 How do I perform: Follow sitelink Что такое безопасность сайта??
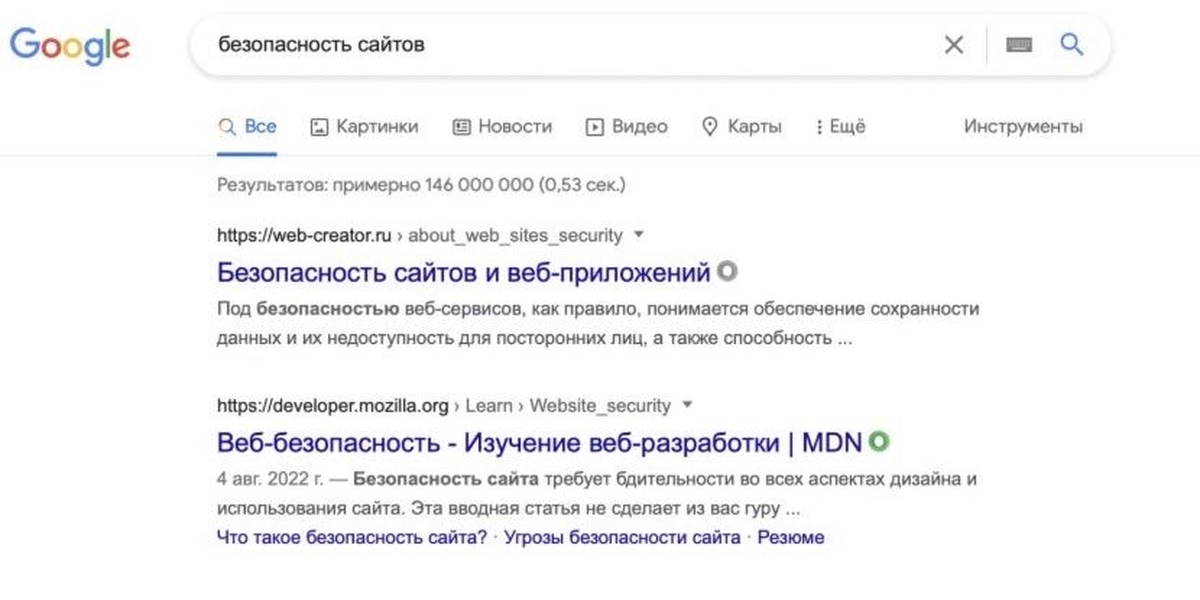pyautogui.click(x=351, y=537)
